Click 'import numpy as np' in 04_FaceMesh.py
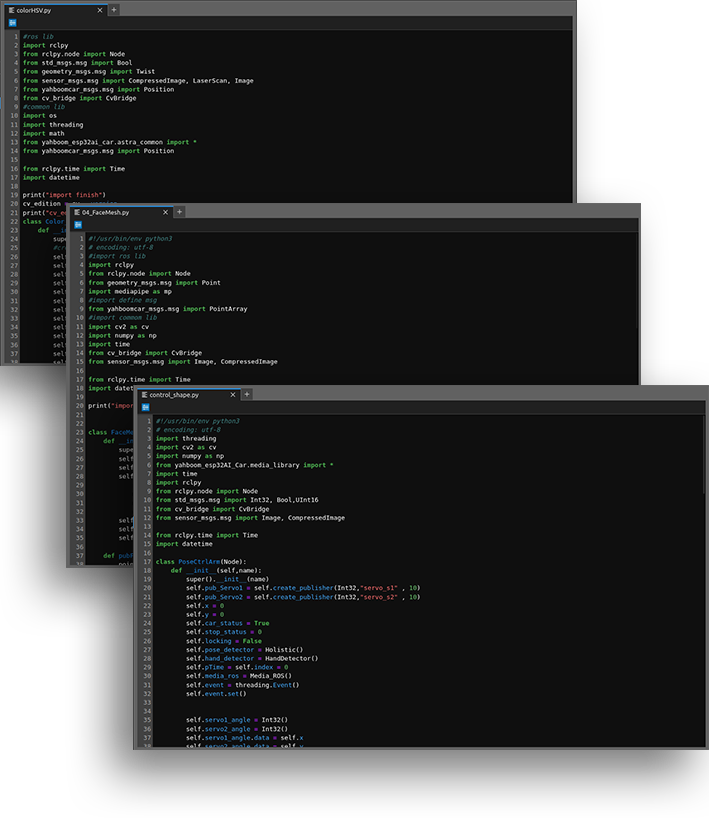Image resolution: width=709 pixels, height=818 pixels. click(x=122, y=335)
